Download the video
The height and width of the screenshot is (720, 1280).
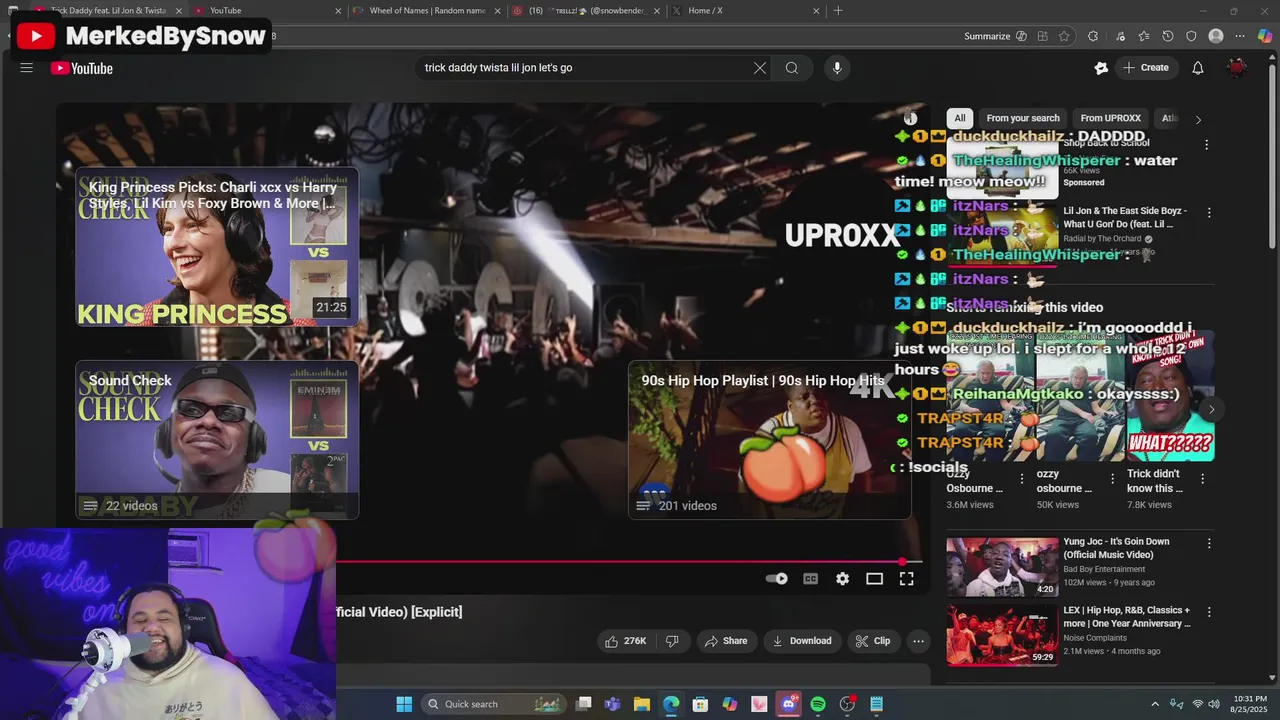pyautogui.click(x=802, y=641)
